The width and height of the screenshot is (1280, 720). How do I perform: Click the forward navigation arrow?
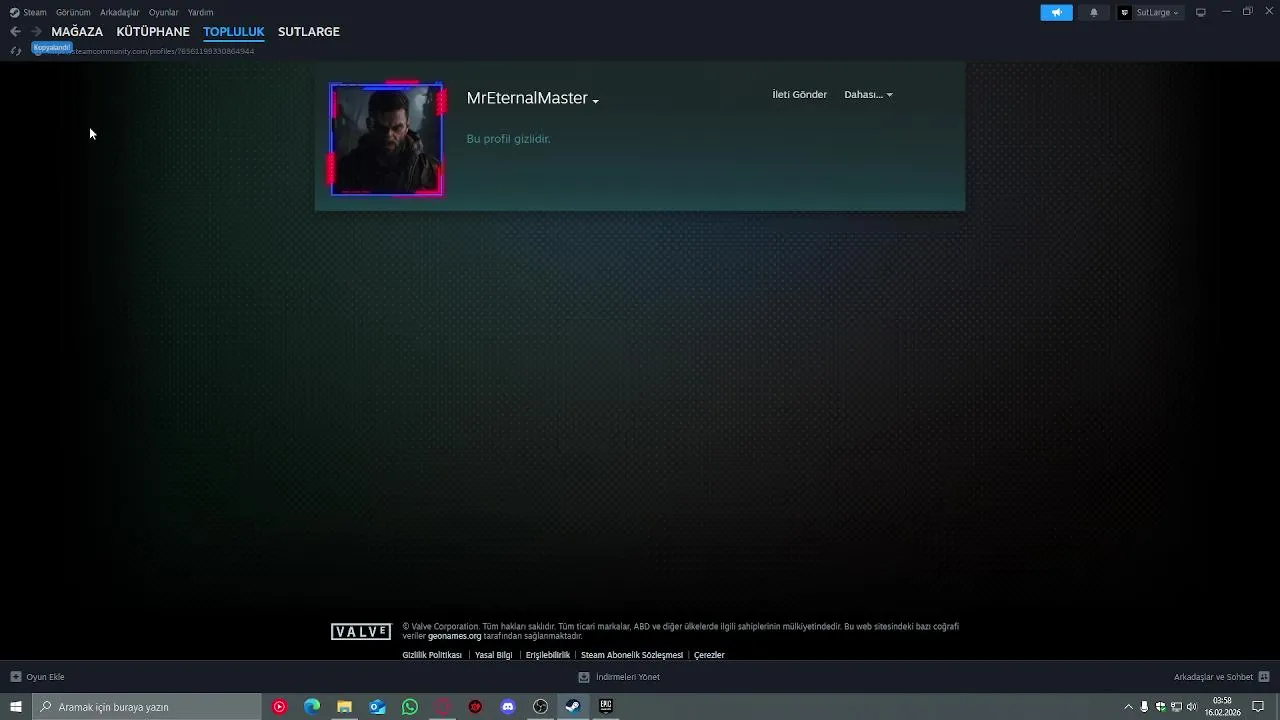[x=36, y=32]
